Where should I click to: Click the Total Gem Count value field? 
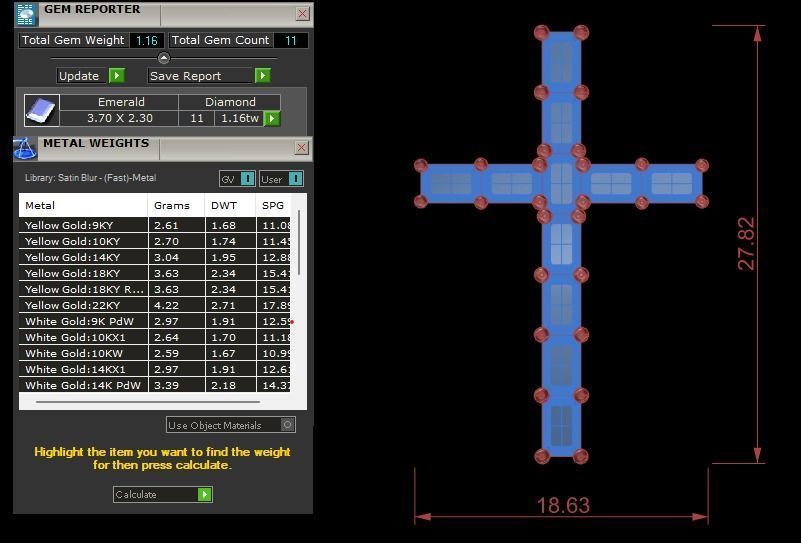point(291,40)
